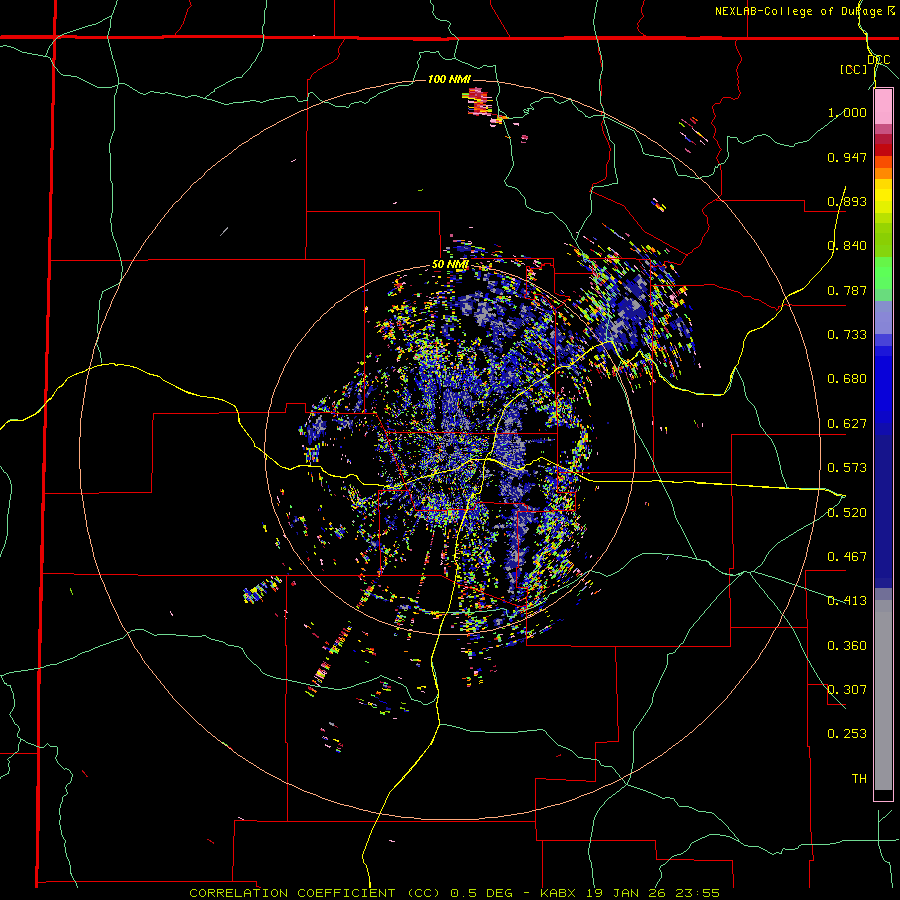Click the 0.627 legend value
Screen dimensions: 900x900
point(847,424)
